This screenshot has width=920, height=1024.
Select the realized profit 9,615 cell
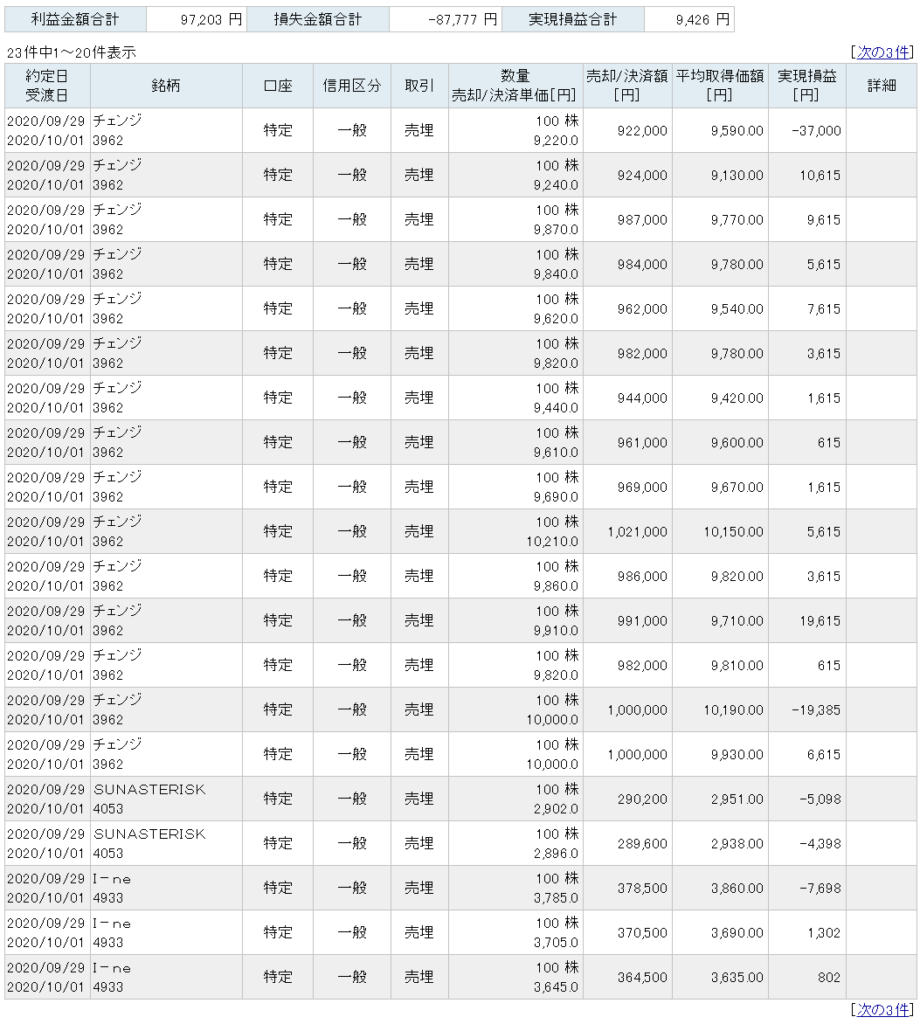point(807,220)
